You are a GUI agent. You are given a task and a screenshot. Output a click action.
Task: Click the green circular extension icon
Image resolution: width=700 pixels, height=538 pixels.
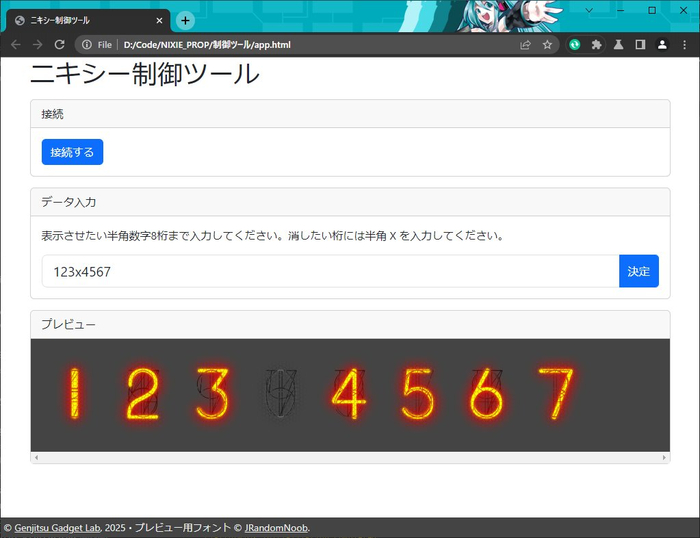575,45
